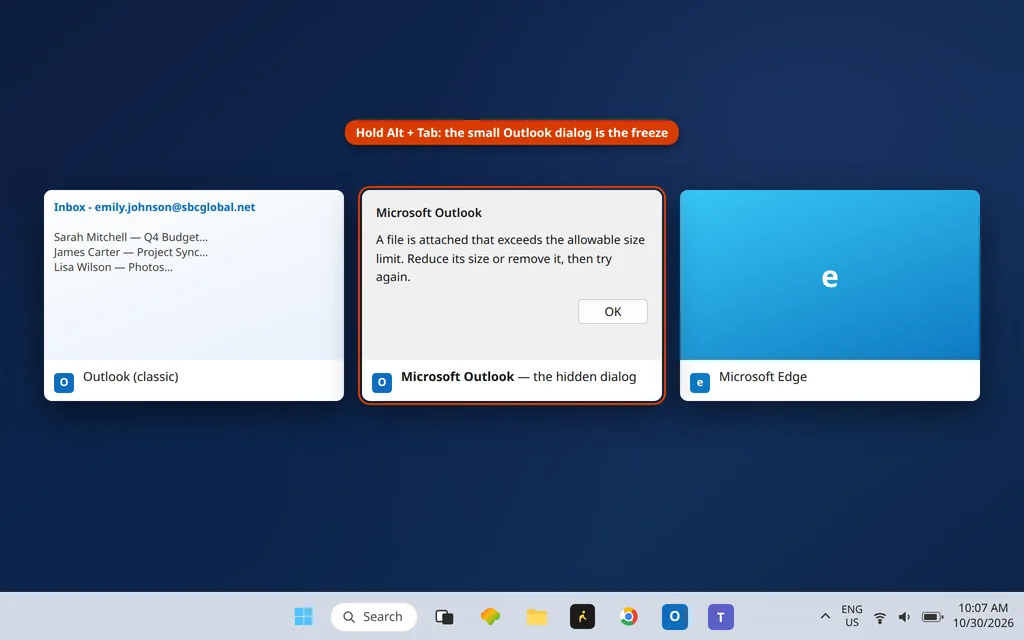Click the Outlook (classic) caption text
This screenshot has height=640, width=1024.
click(x=131, y=377)
